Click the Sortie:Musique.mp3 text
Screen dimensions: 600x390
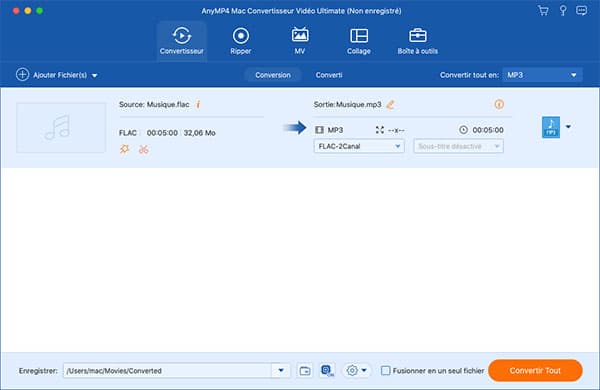(x=347, y=104)
